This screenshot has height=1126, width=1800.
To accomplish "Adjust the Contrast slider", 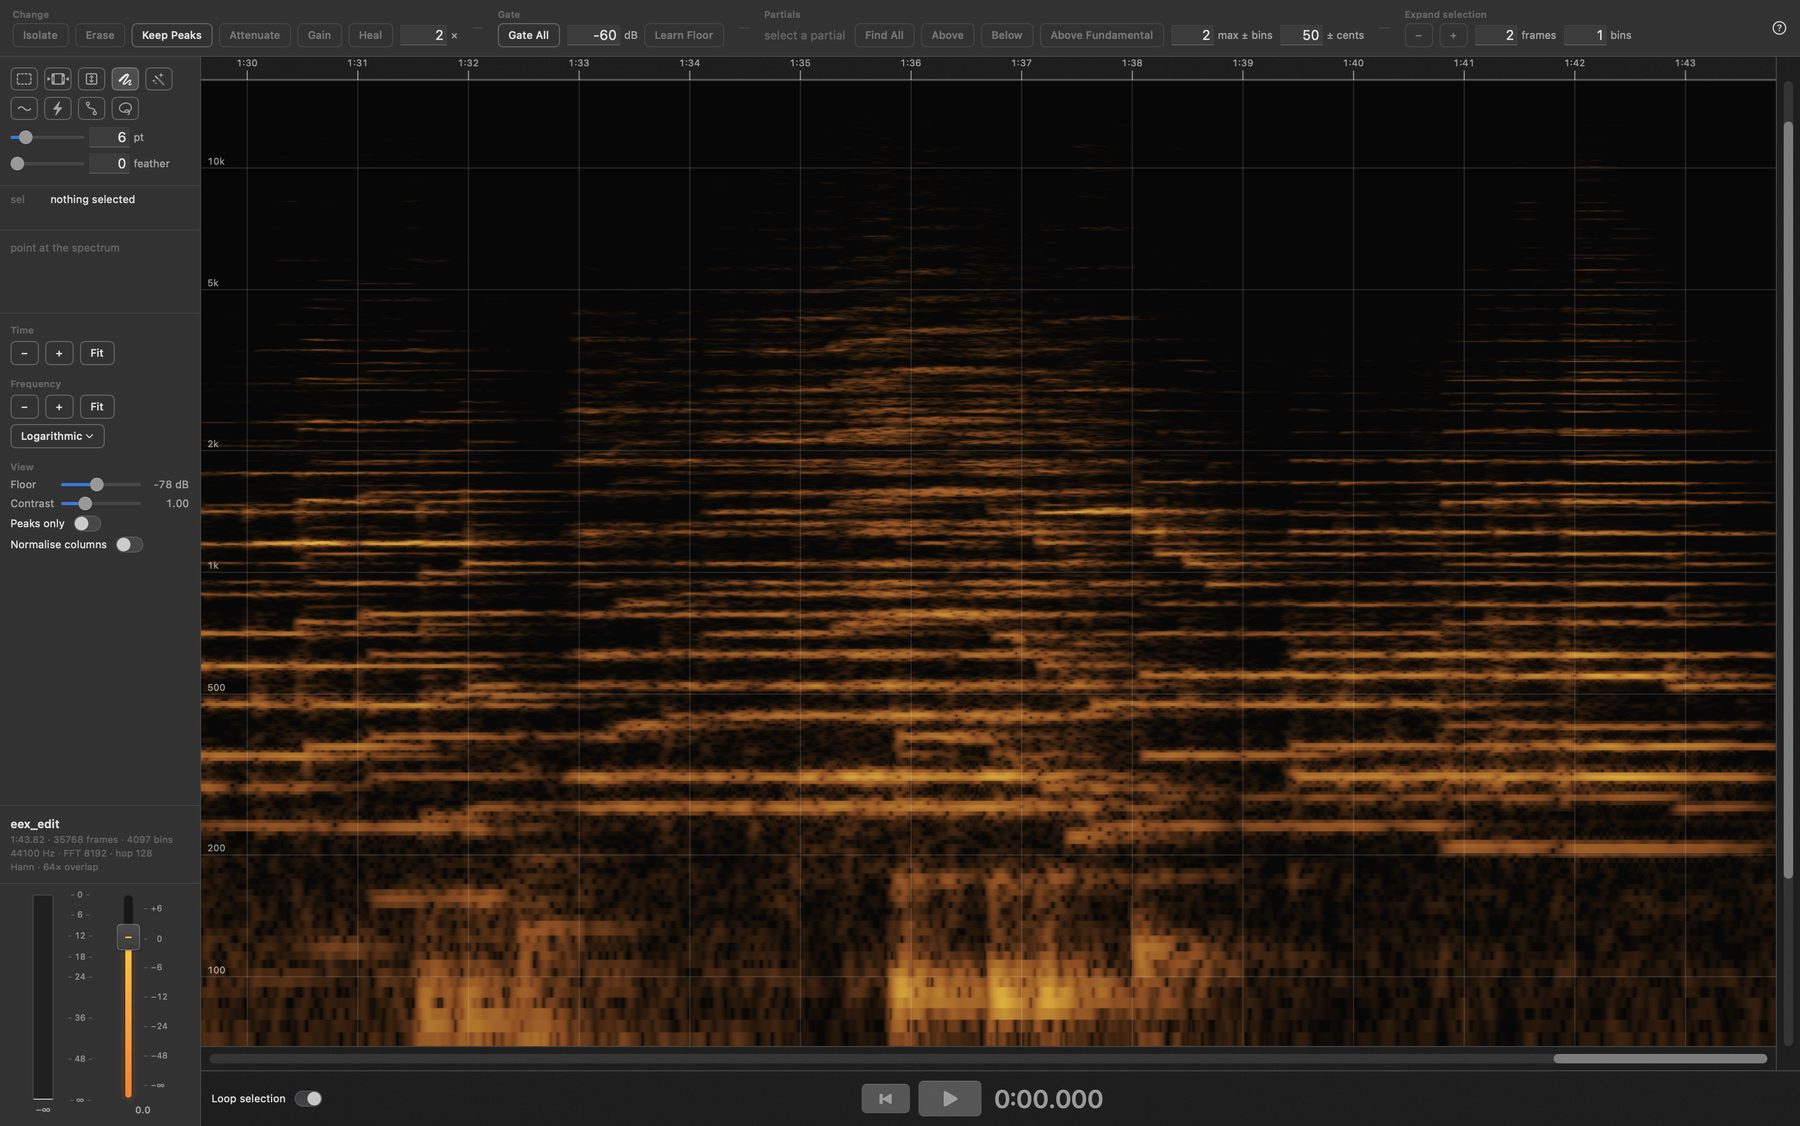I will tap(100, 503).
